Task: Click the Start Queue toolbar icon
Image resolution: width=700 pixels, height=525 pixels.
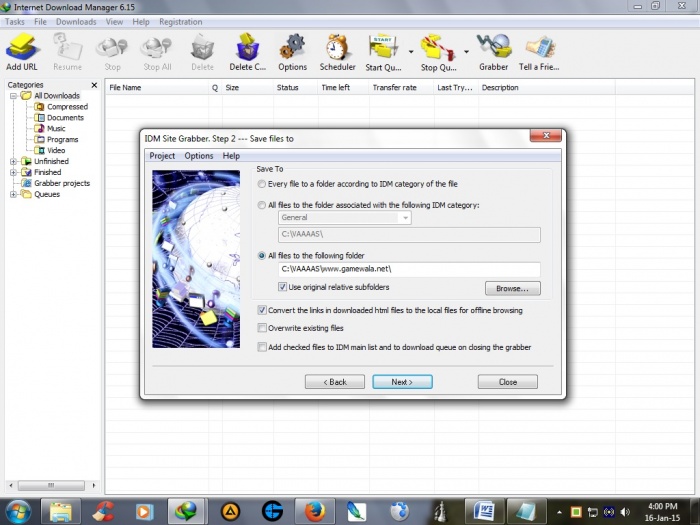Action: [383, 52]
